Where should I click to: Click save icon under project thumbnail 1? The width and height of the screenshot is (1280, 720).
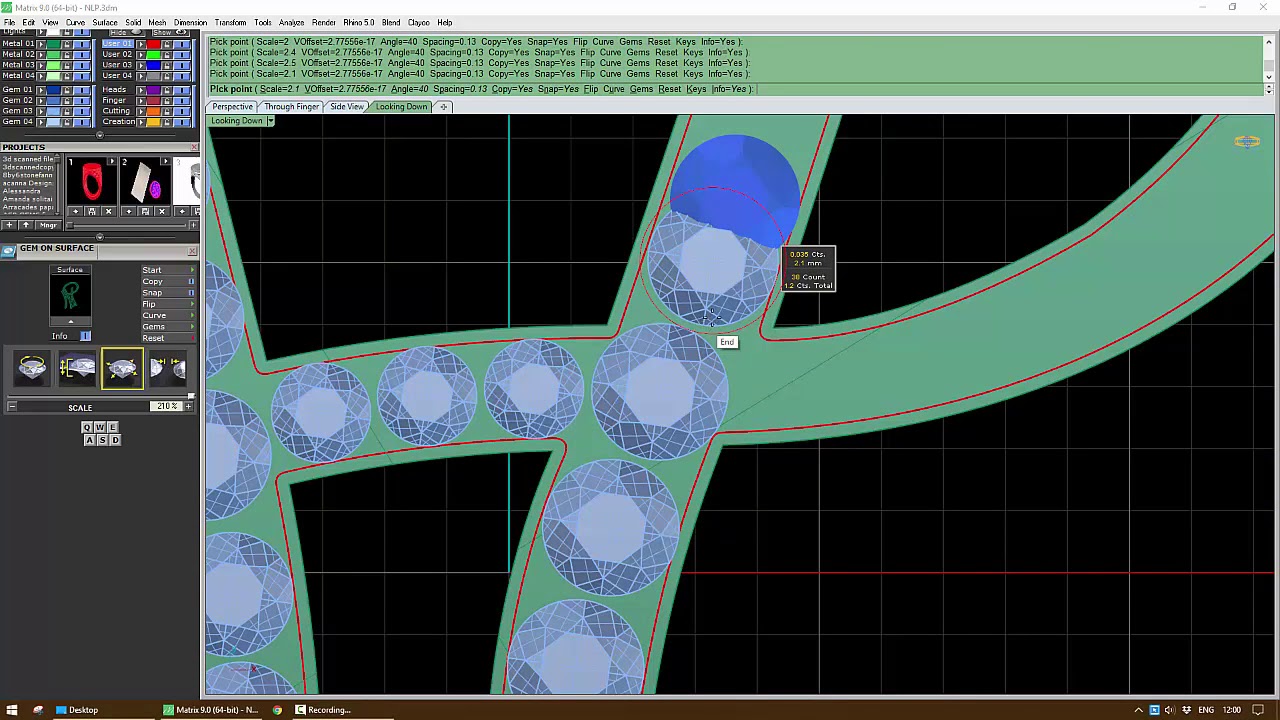(92, 211)
